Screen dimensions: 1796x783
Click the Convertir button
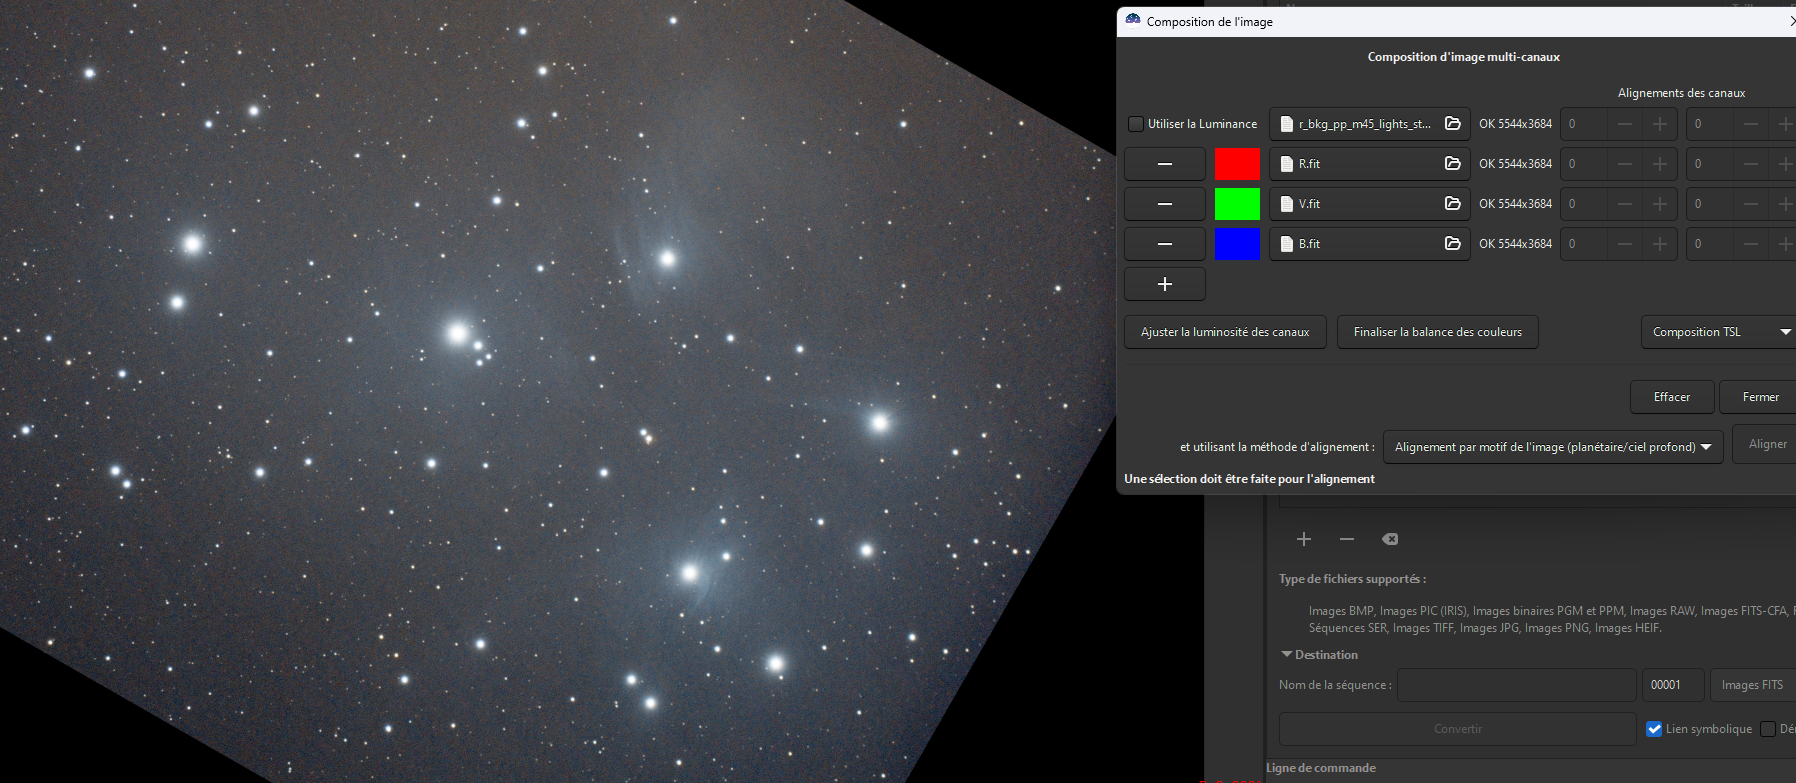[x=1458, y=729]
